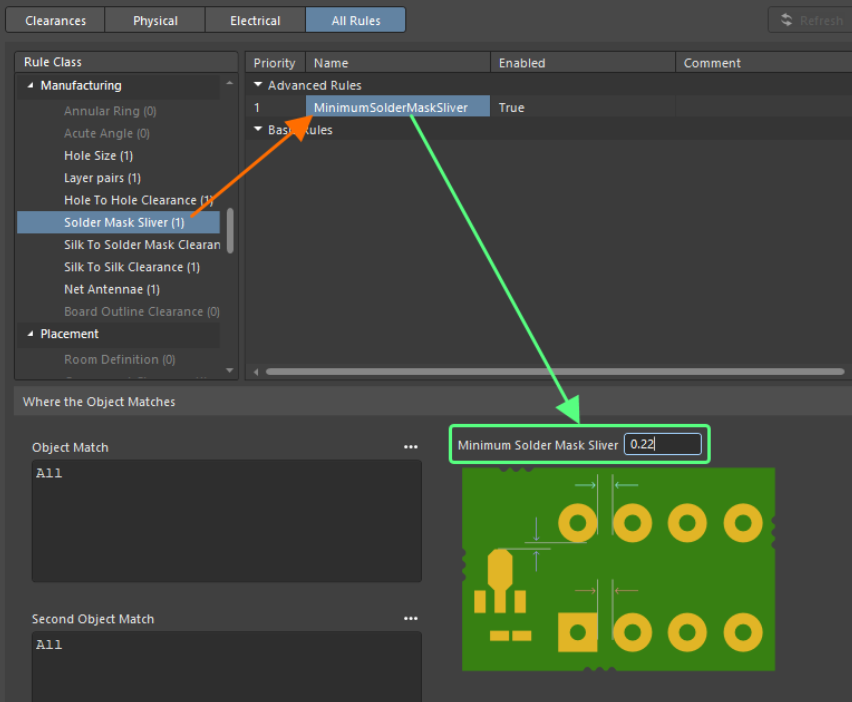Collapse the Placement rule category
This screenshot has width=852, height=702.
click(x=30, y=334)
